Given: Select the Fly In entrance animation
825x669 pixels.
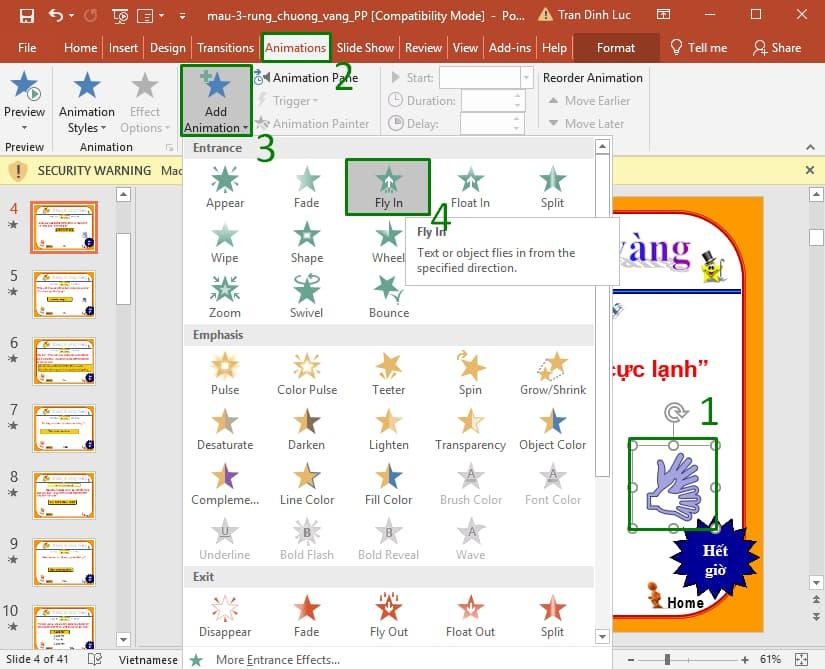Looking at the screenshot, I should pos(387,186).
